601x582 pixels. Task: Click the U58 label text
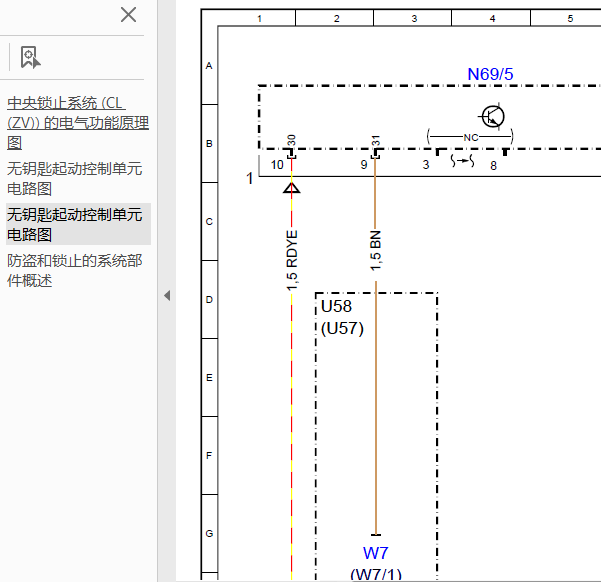(x=336, y=306)
